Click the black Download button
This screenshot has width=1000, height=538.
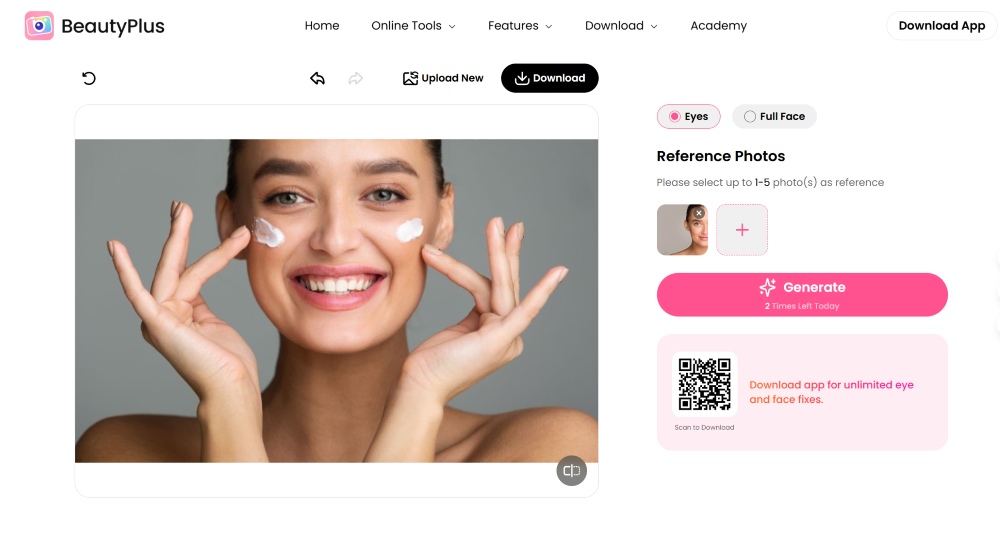550,78
